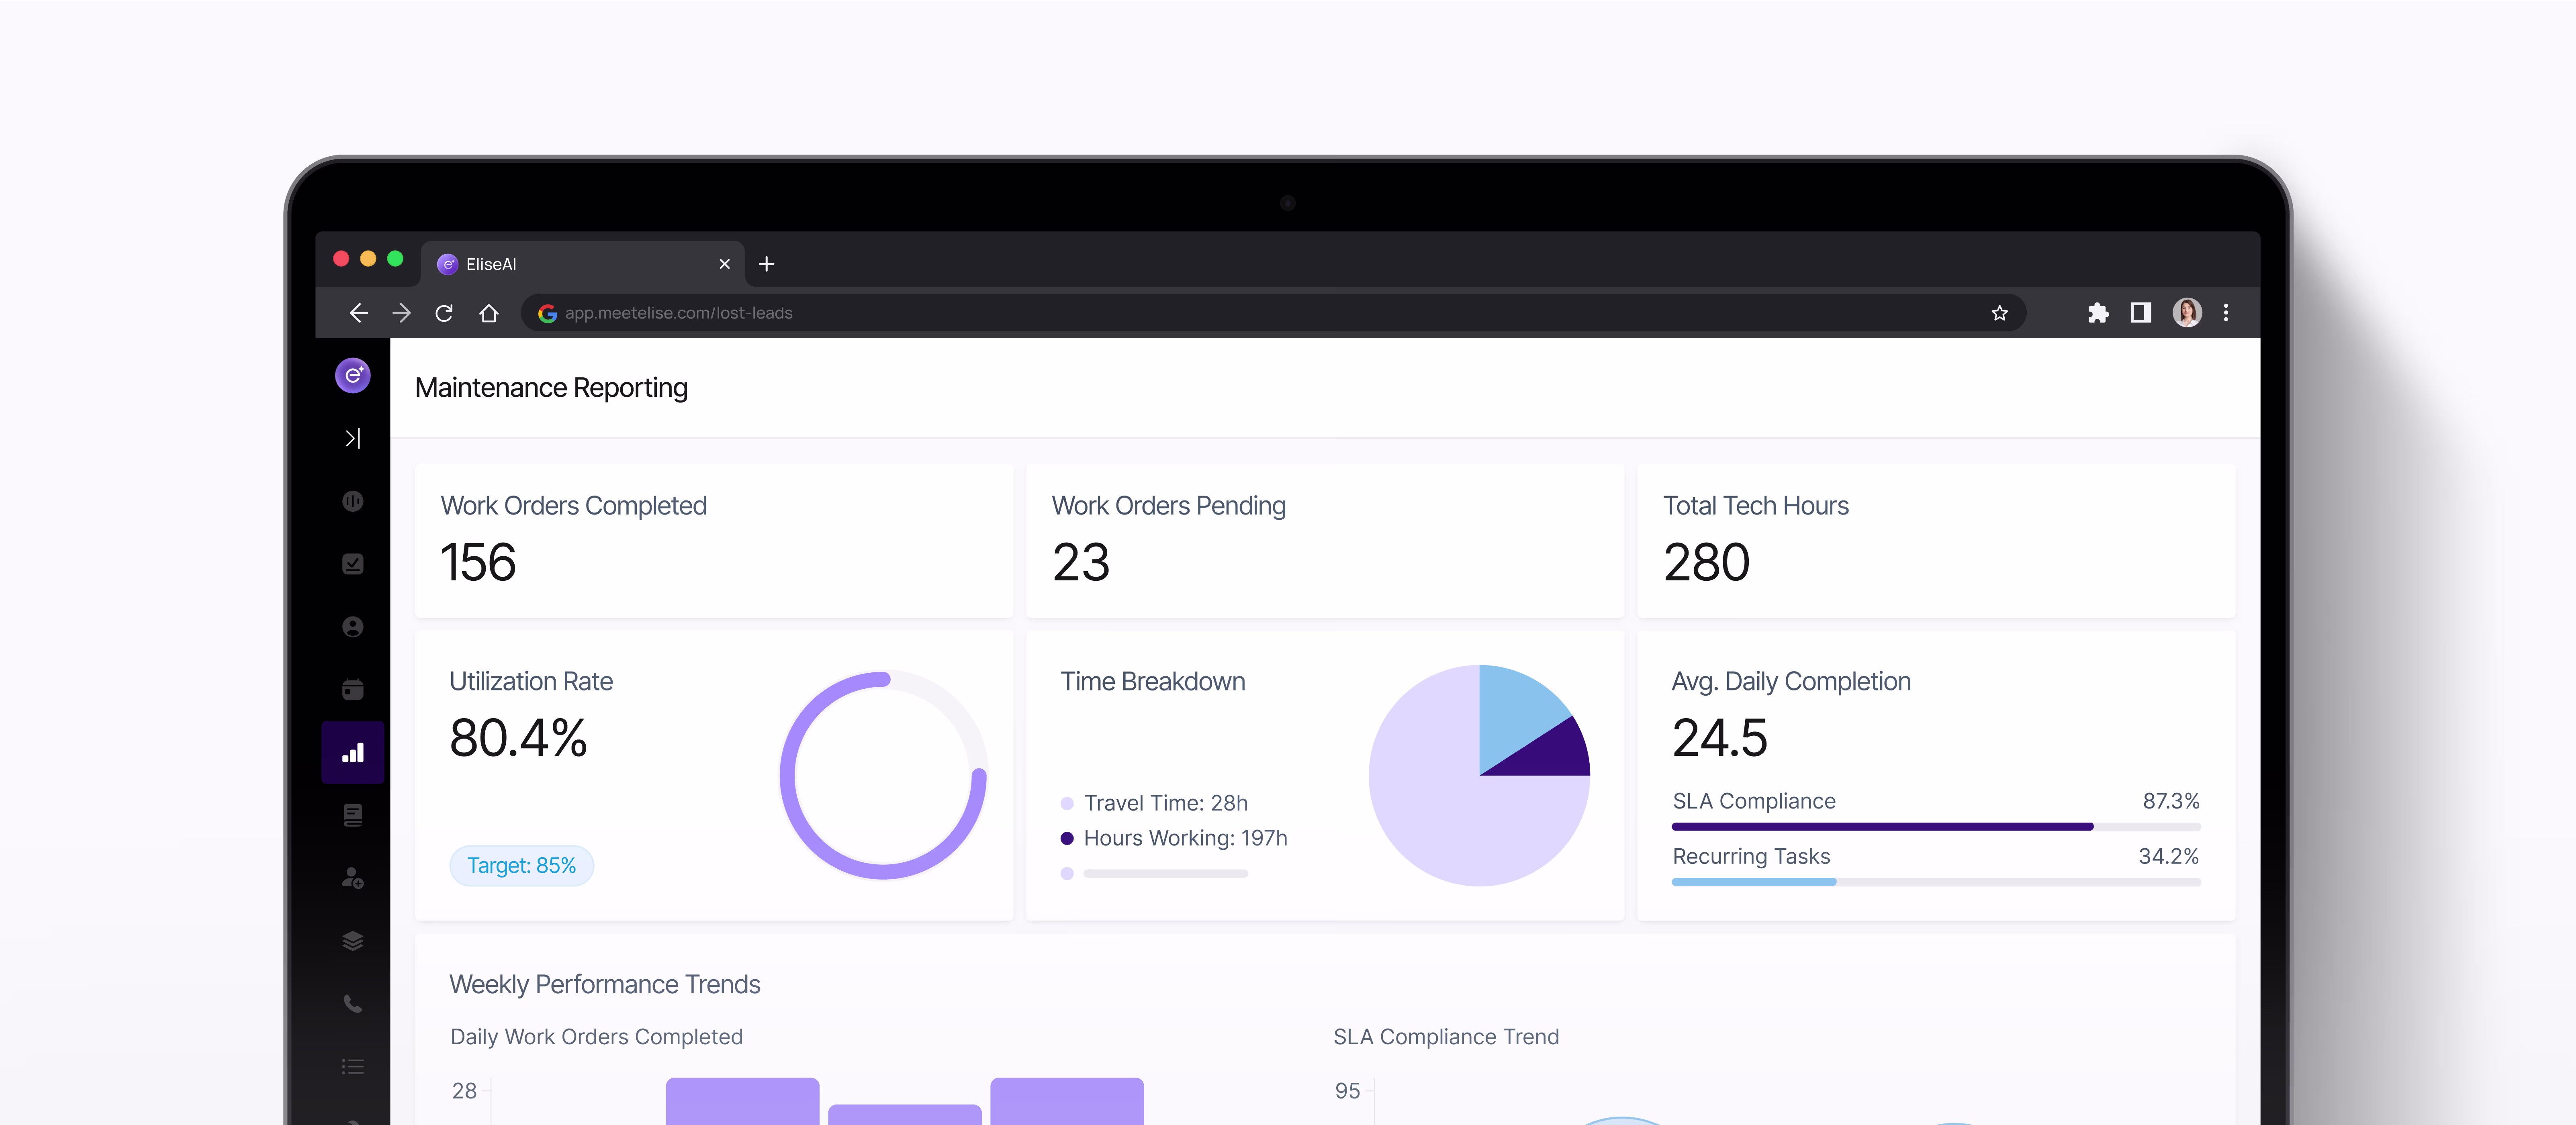Click the Avg. Daily Completion value 24.5

point(1720,737)
